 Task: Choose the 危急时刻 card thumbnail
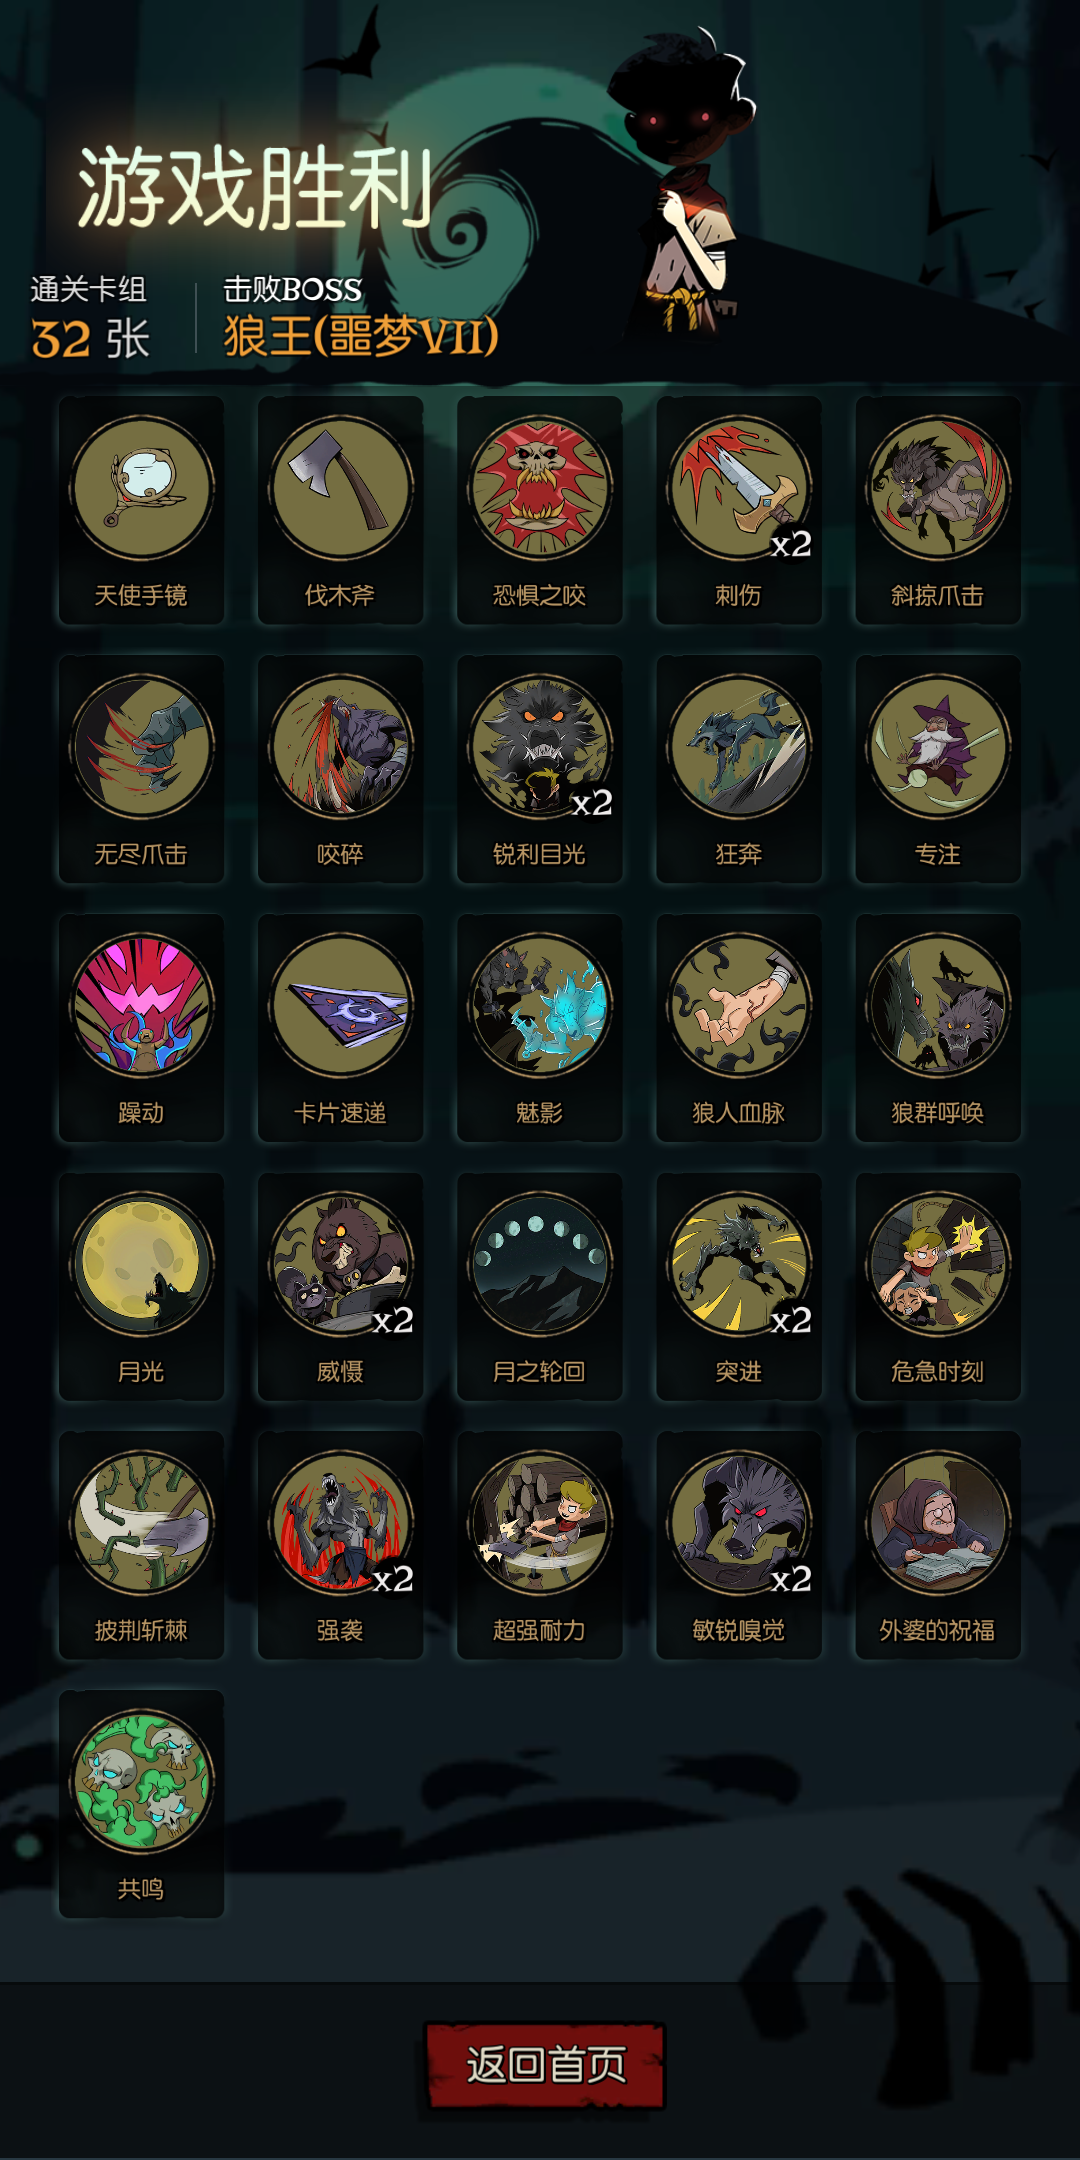[937, 1286]
